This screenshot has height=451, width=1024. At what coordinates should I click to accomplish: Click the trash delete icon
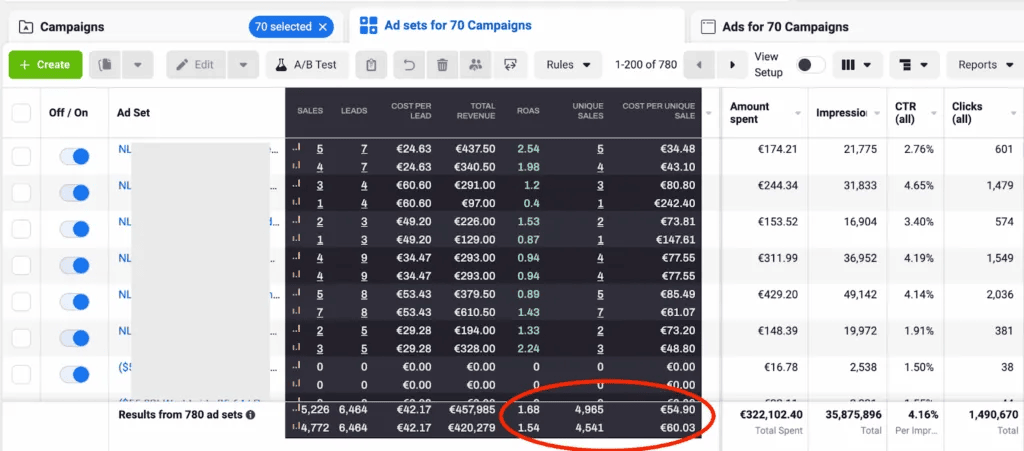442,65
